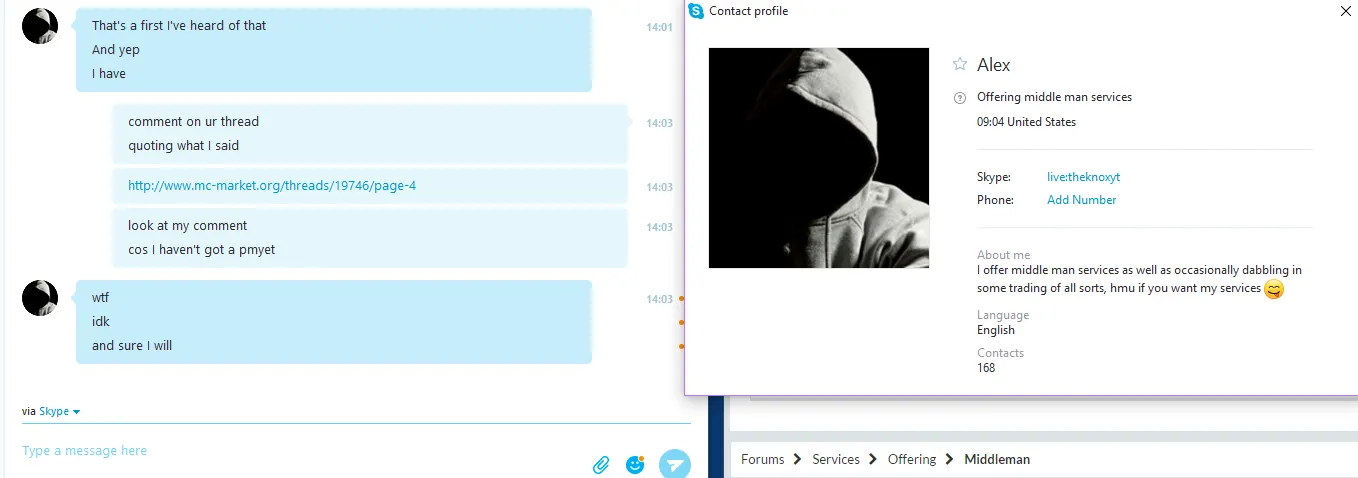Click the avatar beside 'That's a first' message

[40, 26]
